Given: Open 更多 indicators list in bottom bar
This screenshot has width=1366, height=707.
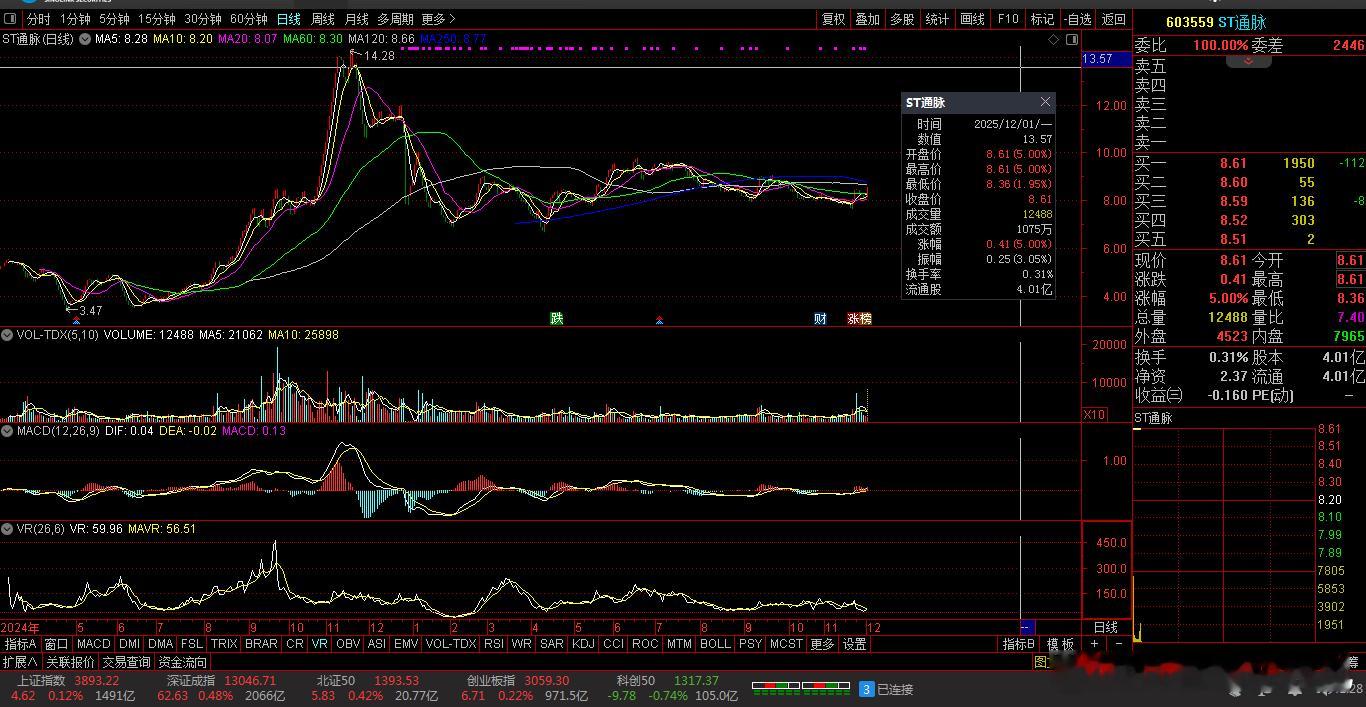Looking at the screenshot, I should 822,644.
